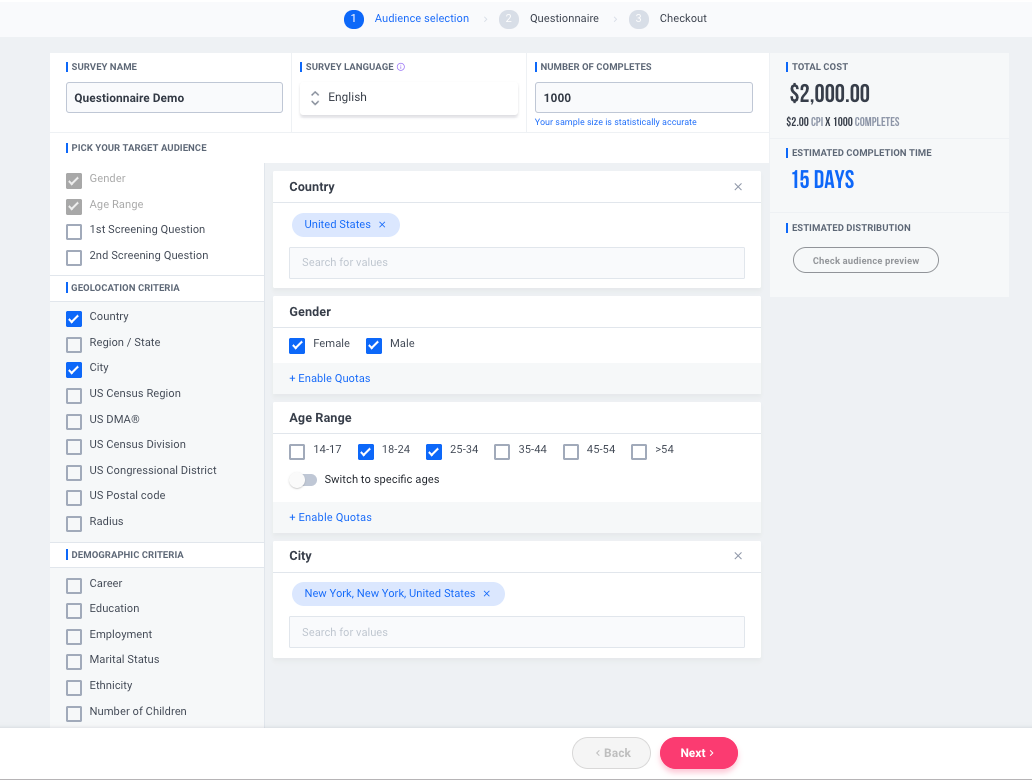Enable Quotas for Gender
This screenshot has height=782, width=1032.
tap(330, 378)
